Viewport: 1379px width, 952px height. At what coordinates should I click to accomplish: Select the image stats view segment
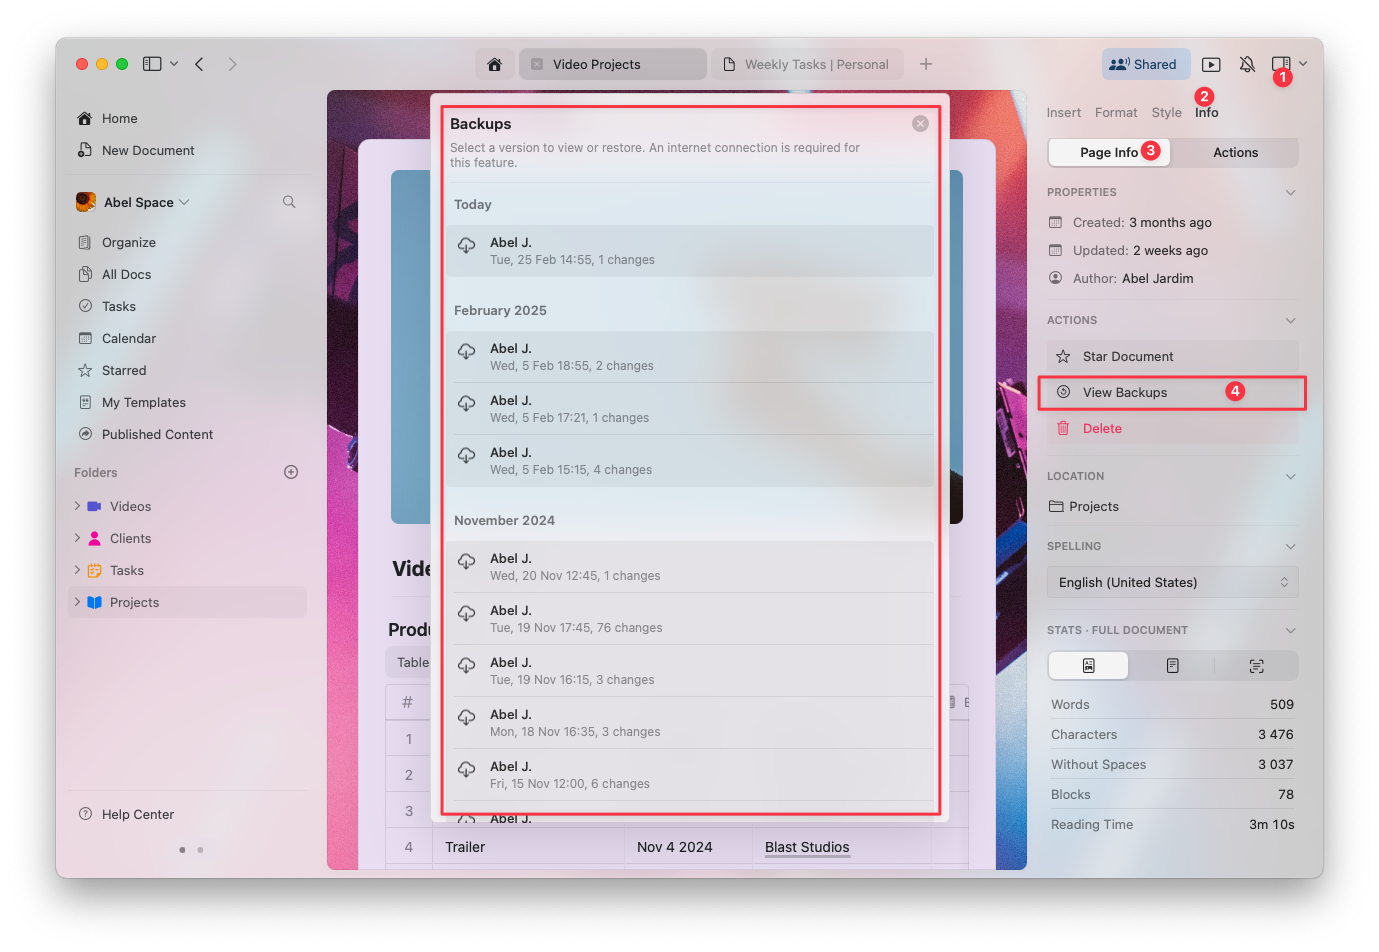[1088, 665]
